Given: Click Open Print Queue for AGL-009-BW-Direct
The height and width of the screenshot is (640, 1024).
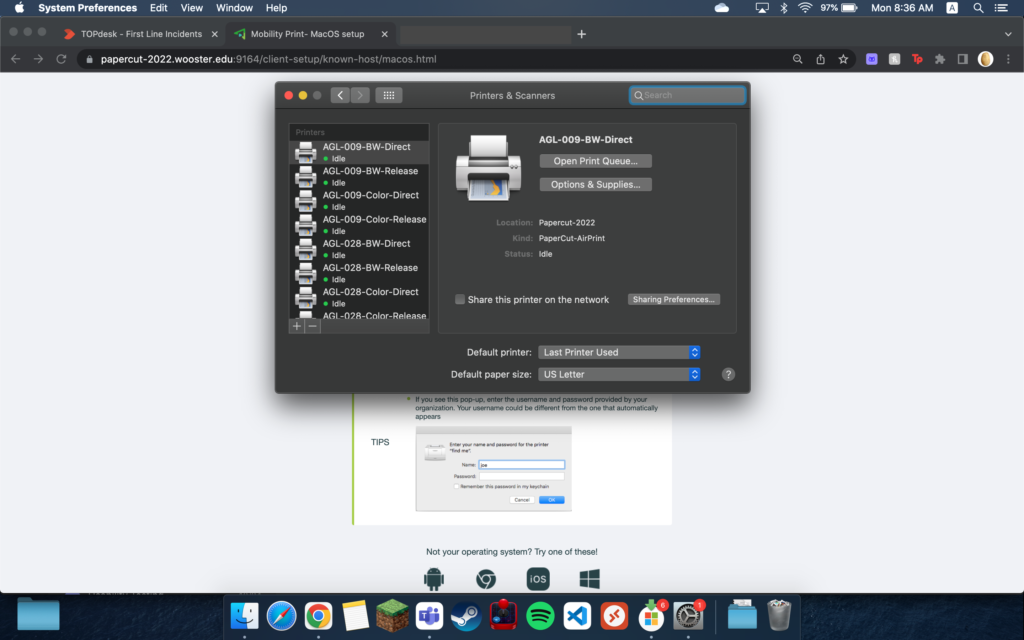Looking at the screenshot, I should [595, 160].
